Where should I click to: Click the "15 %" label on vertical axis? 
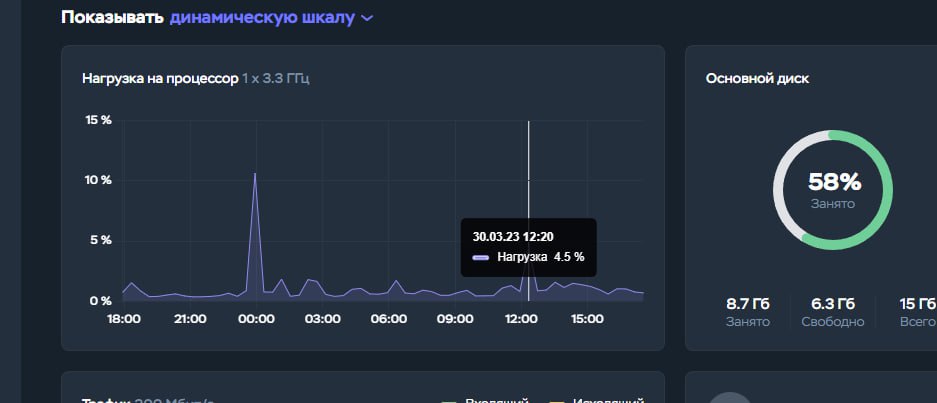98,121
